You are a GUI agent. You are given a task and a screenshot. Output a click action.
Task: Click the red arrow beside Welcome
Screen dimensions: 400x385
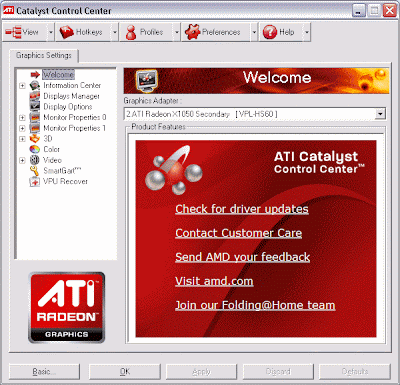pyautogui.click(x=35, y=75)
